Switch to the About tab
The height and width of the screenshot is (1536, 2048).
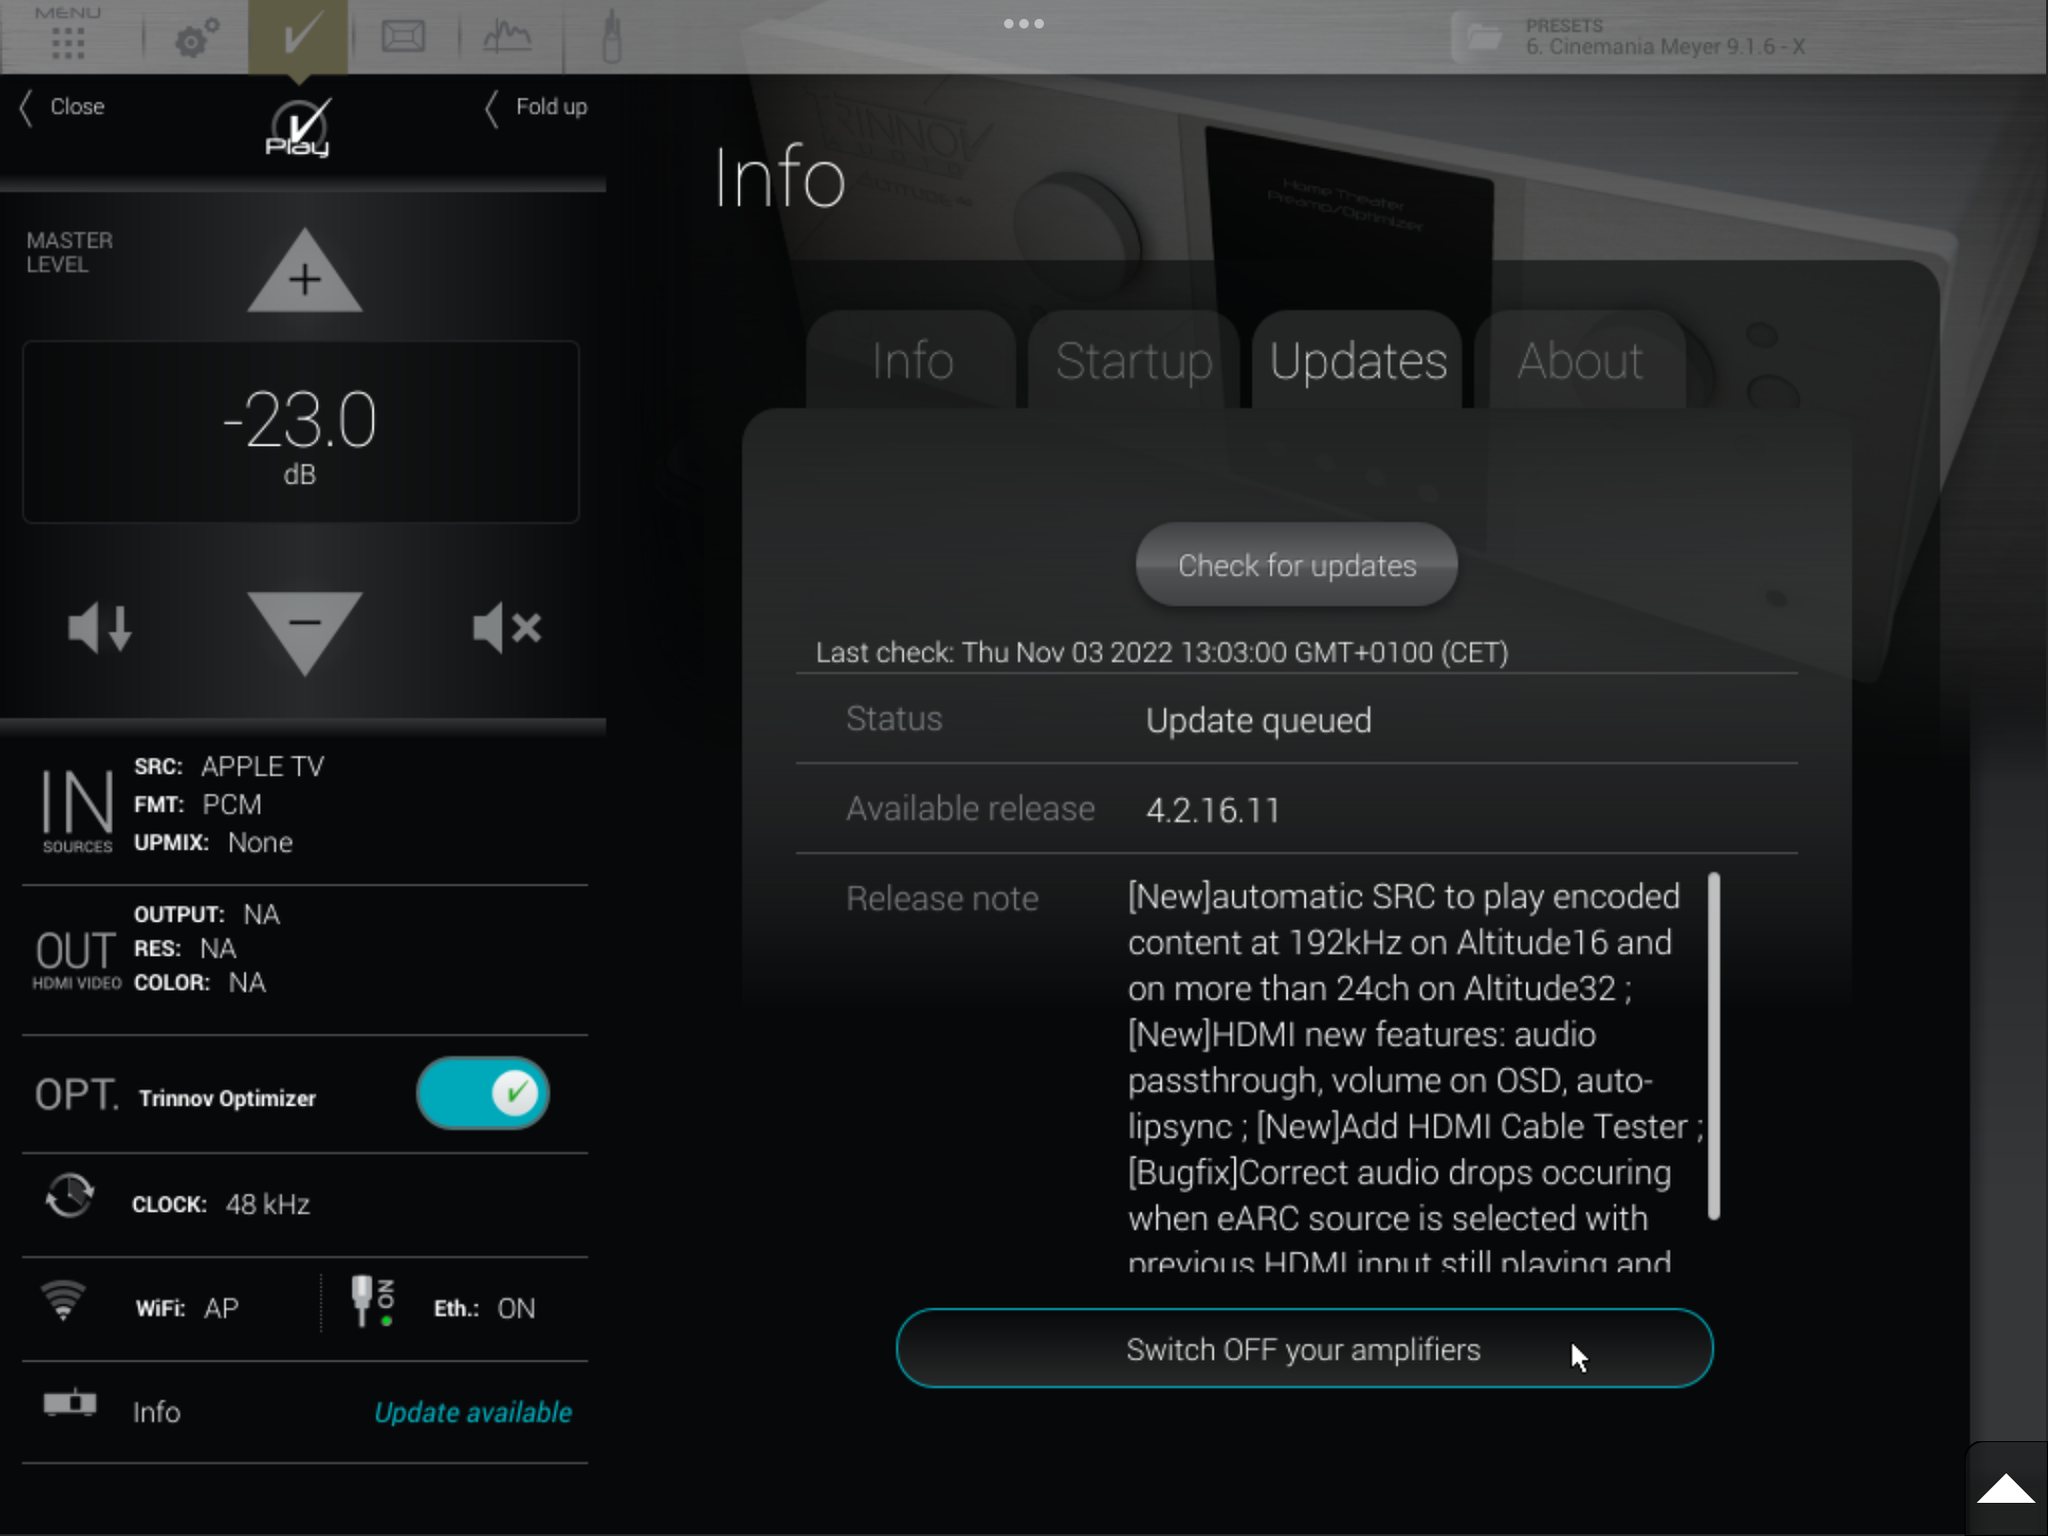click(x=1580, y=361)
